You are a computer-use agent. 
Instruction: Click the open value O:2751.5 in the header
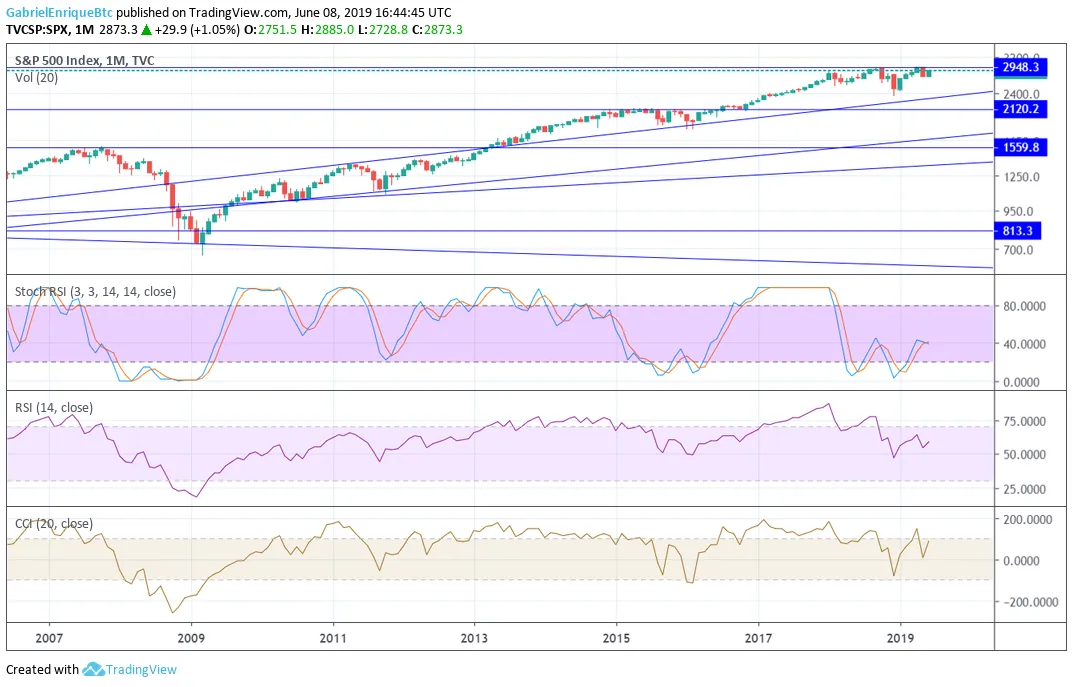coord(270,30)
